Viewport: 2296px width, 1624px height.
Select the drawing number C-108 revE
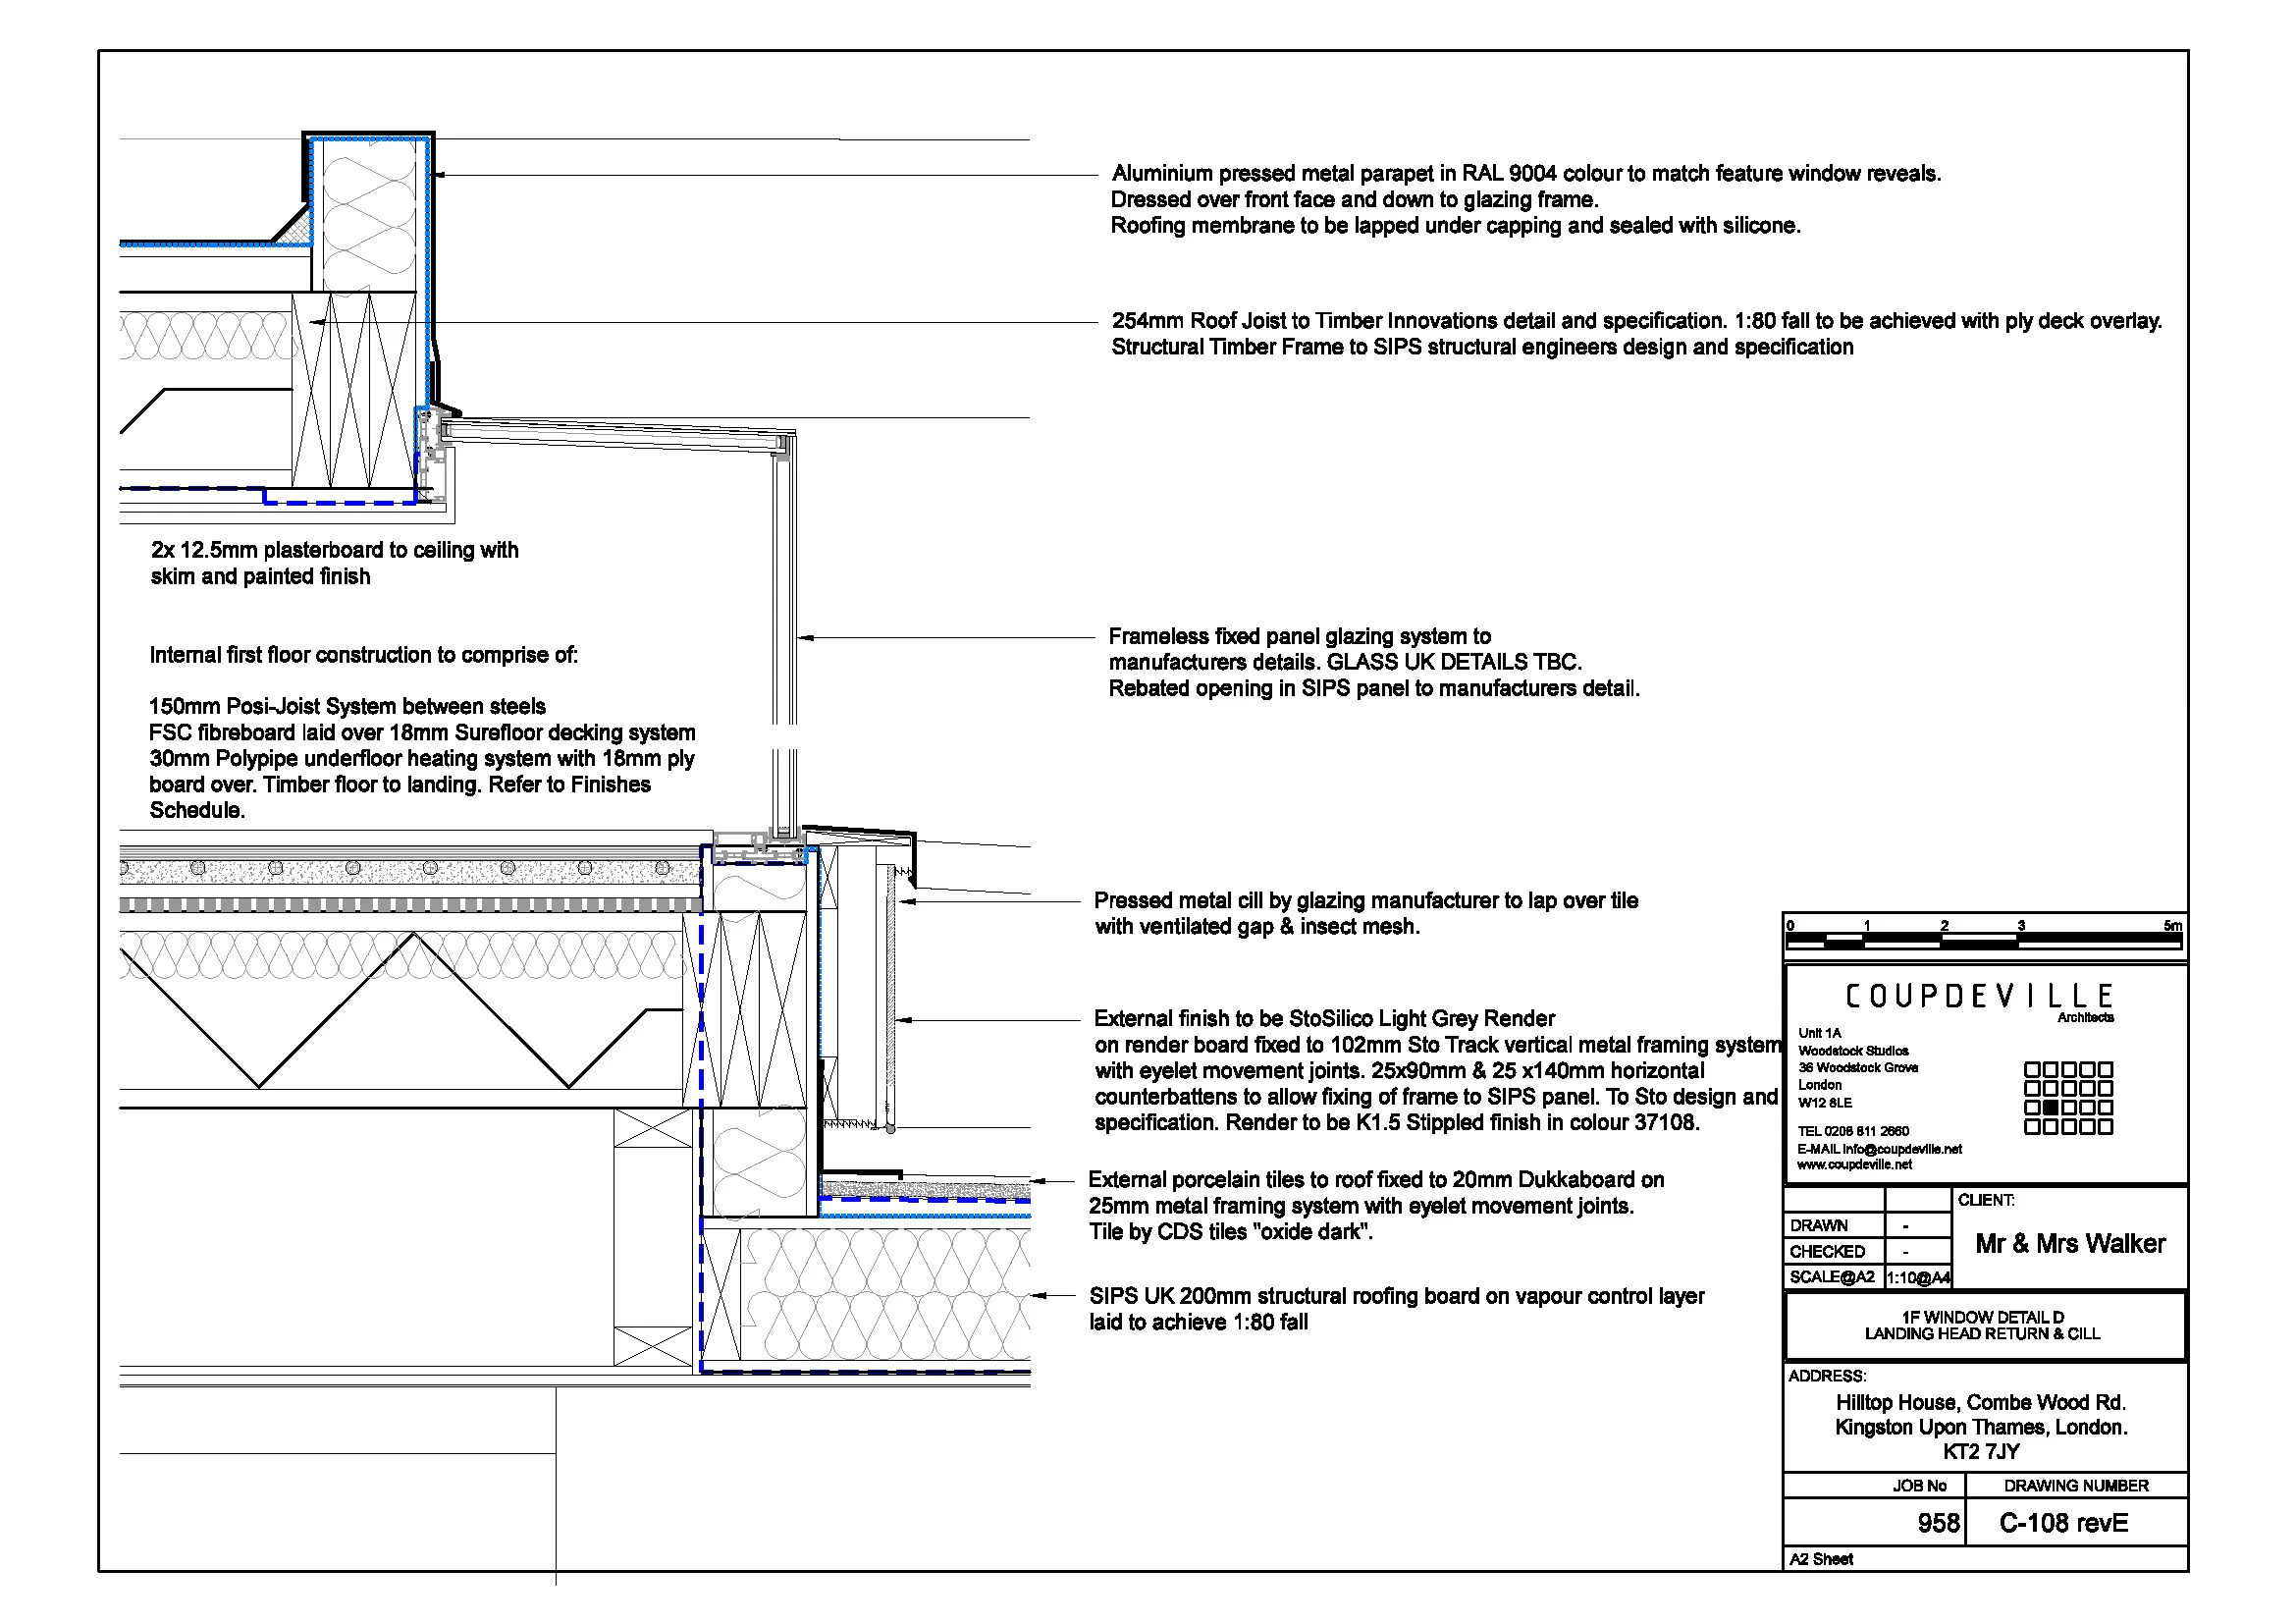2063,1523
